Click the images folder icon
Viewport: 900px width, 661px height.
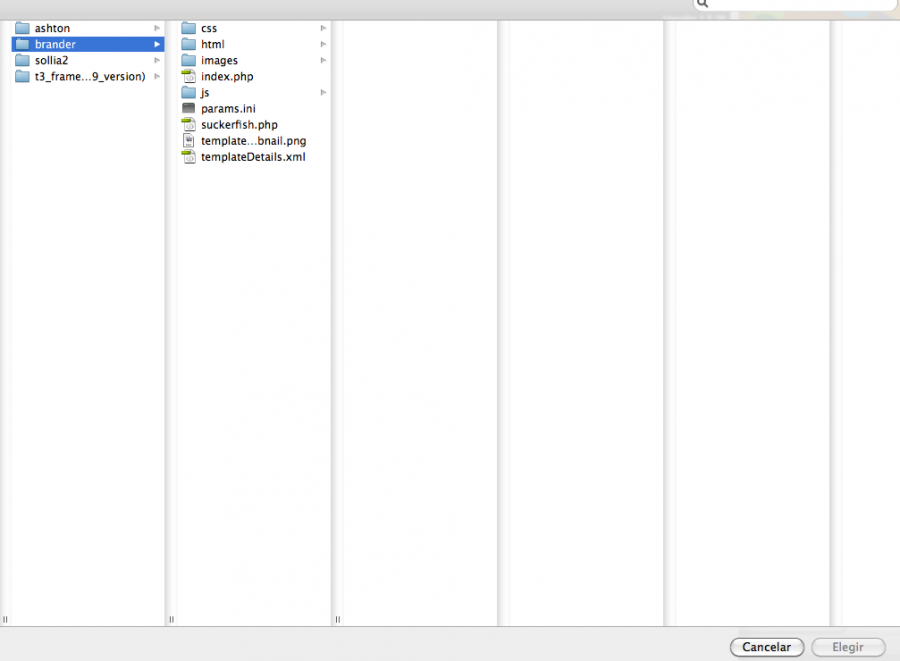coord(189,60)
